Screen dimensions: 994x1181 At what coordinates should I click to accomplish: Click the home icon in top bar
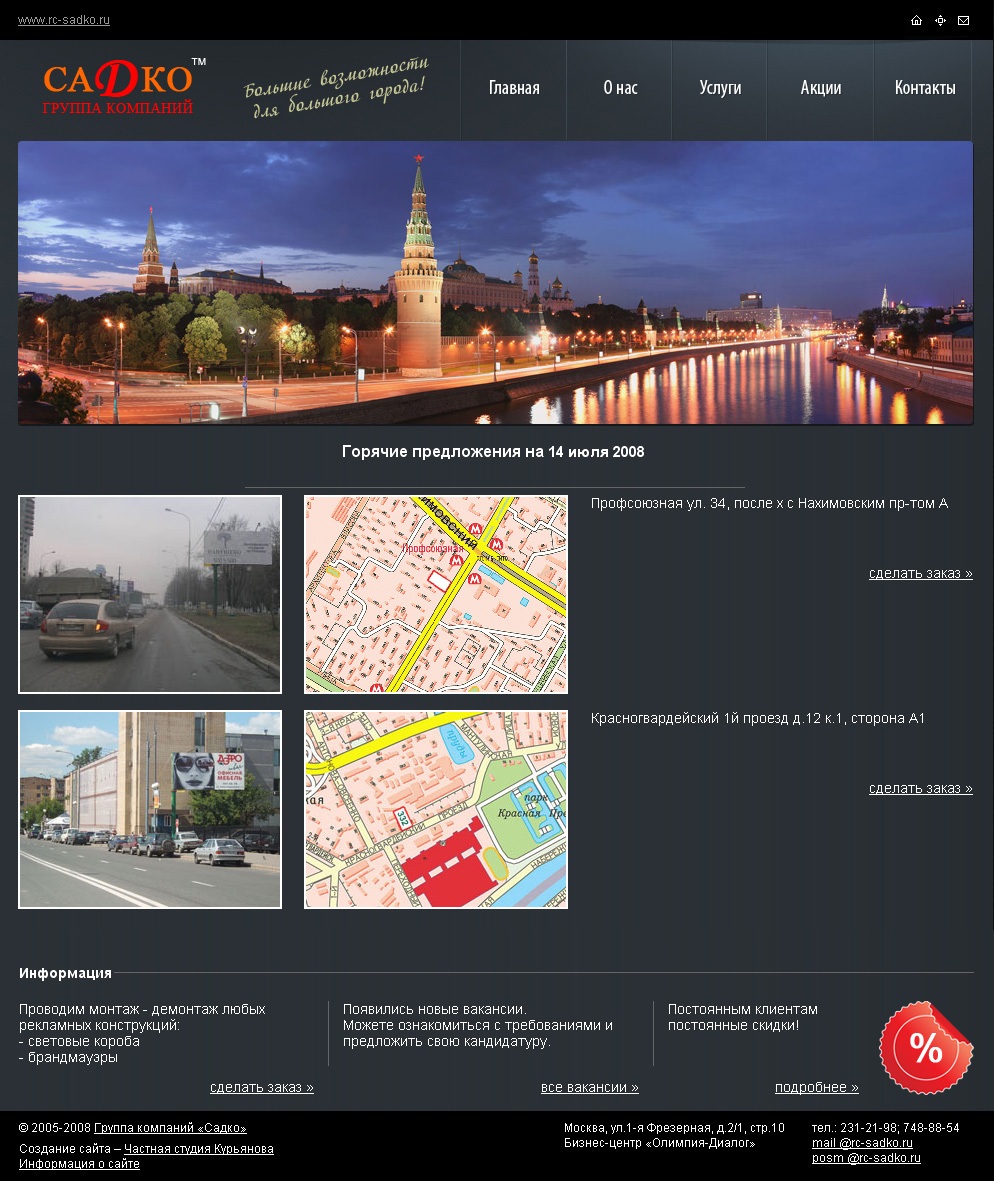(x=916, y=20)
